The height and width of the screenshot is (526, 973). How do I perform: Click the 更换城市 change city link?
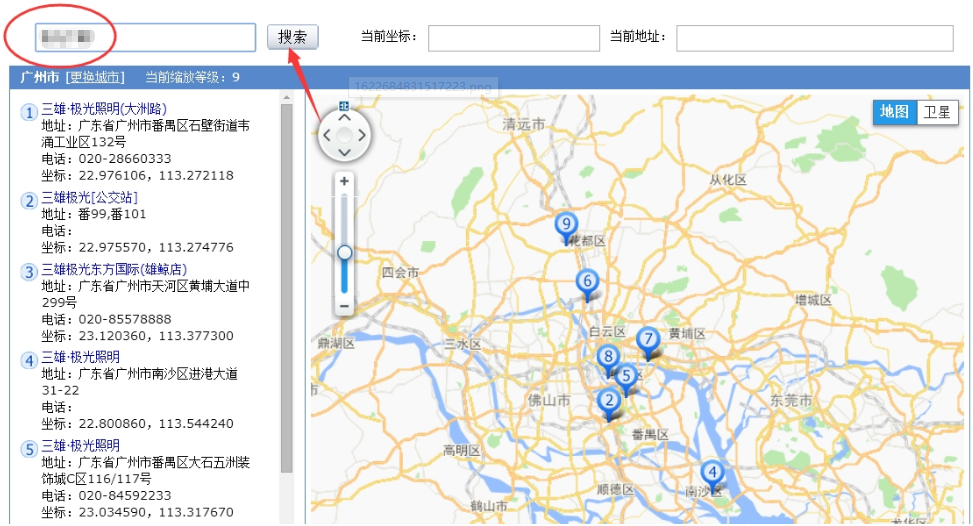95,77
